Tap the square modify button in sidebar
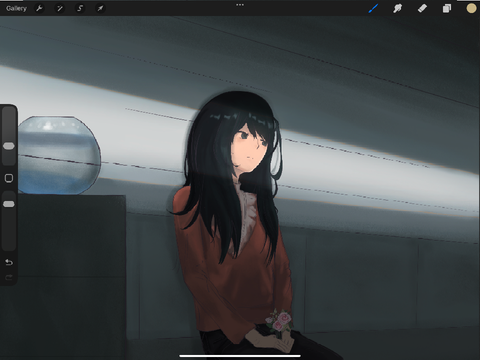 tap(9, 178)
